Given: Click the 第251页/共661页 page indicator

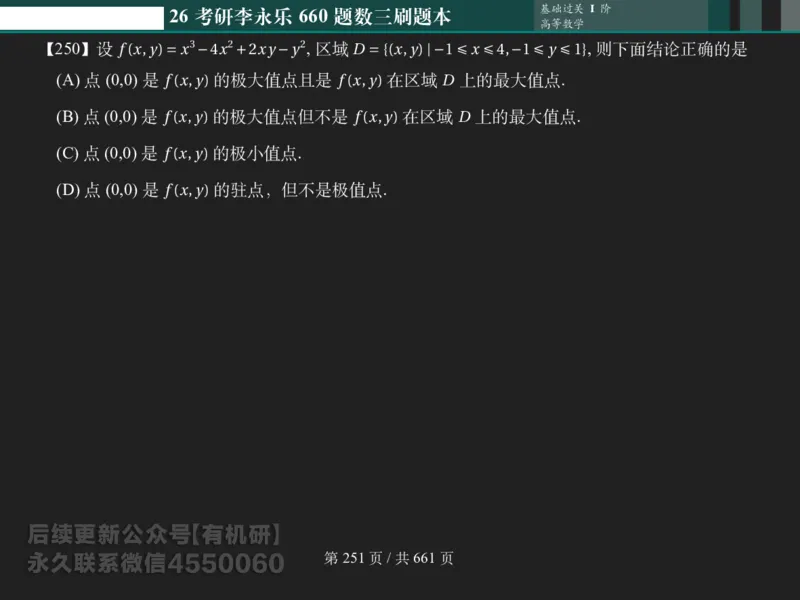Looking at the screenshot, I should click(x=389, y=559).
